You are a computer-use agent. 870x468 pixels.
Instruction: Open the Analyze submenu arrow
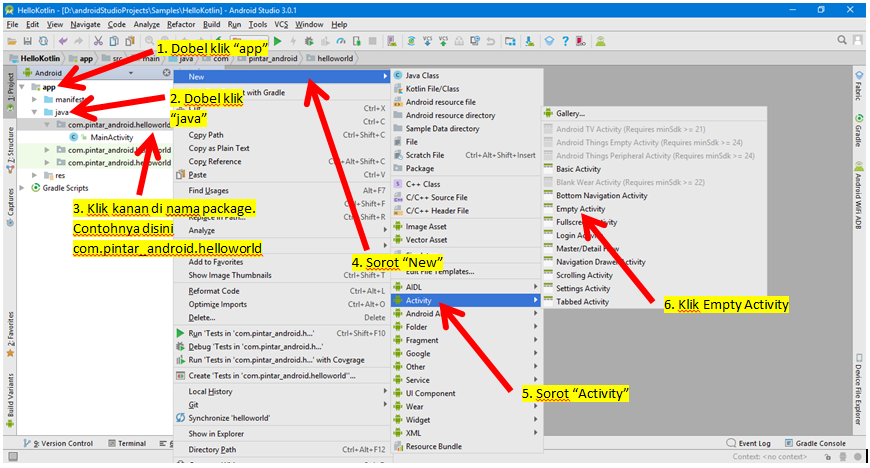(x=385, y=230)
